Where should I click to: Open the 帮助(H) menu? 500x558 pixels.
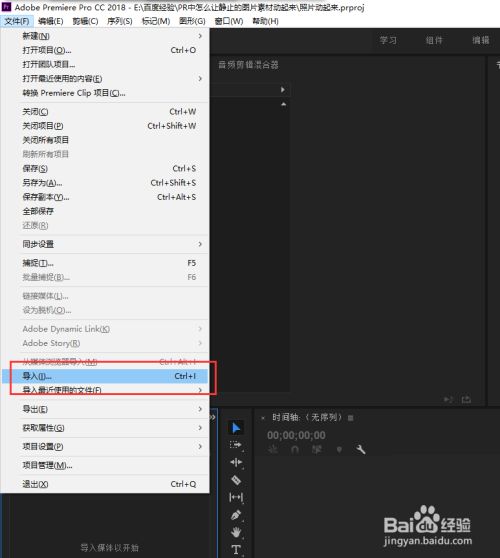click(x=265, y=21)
